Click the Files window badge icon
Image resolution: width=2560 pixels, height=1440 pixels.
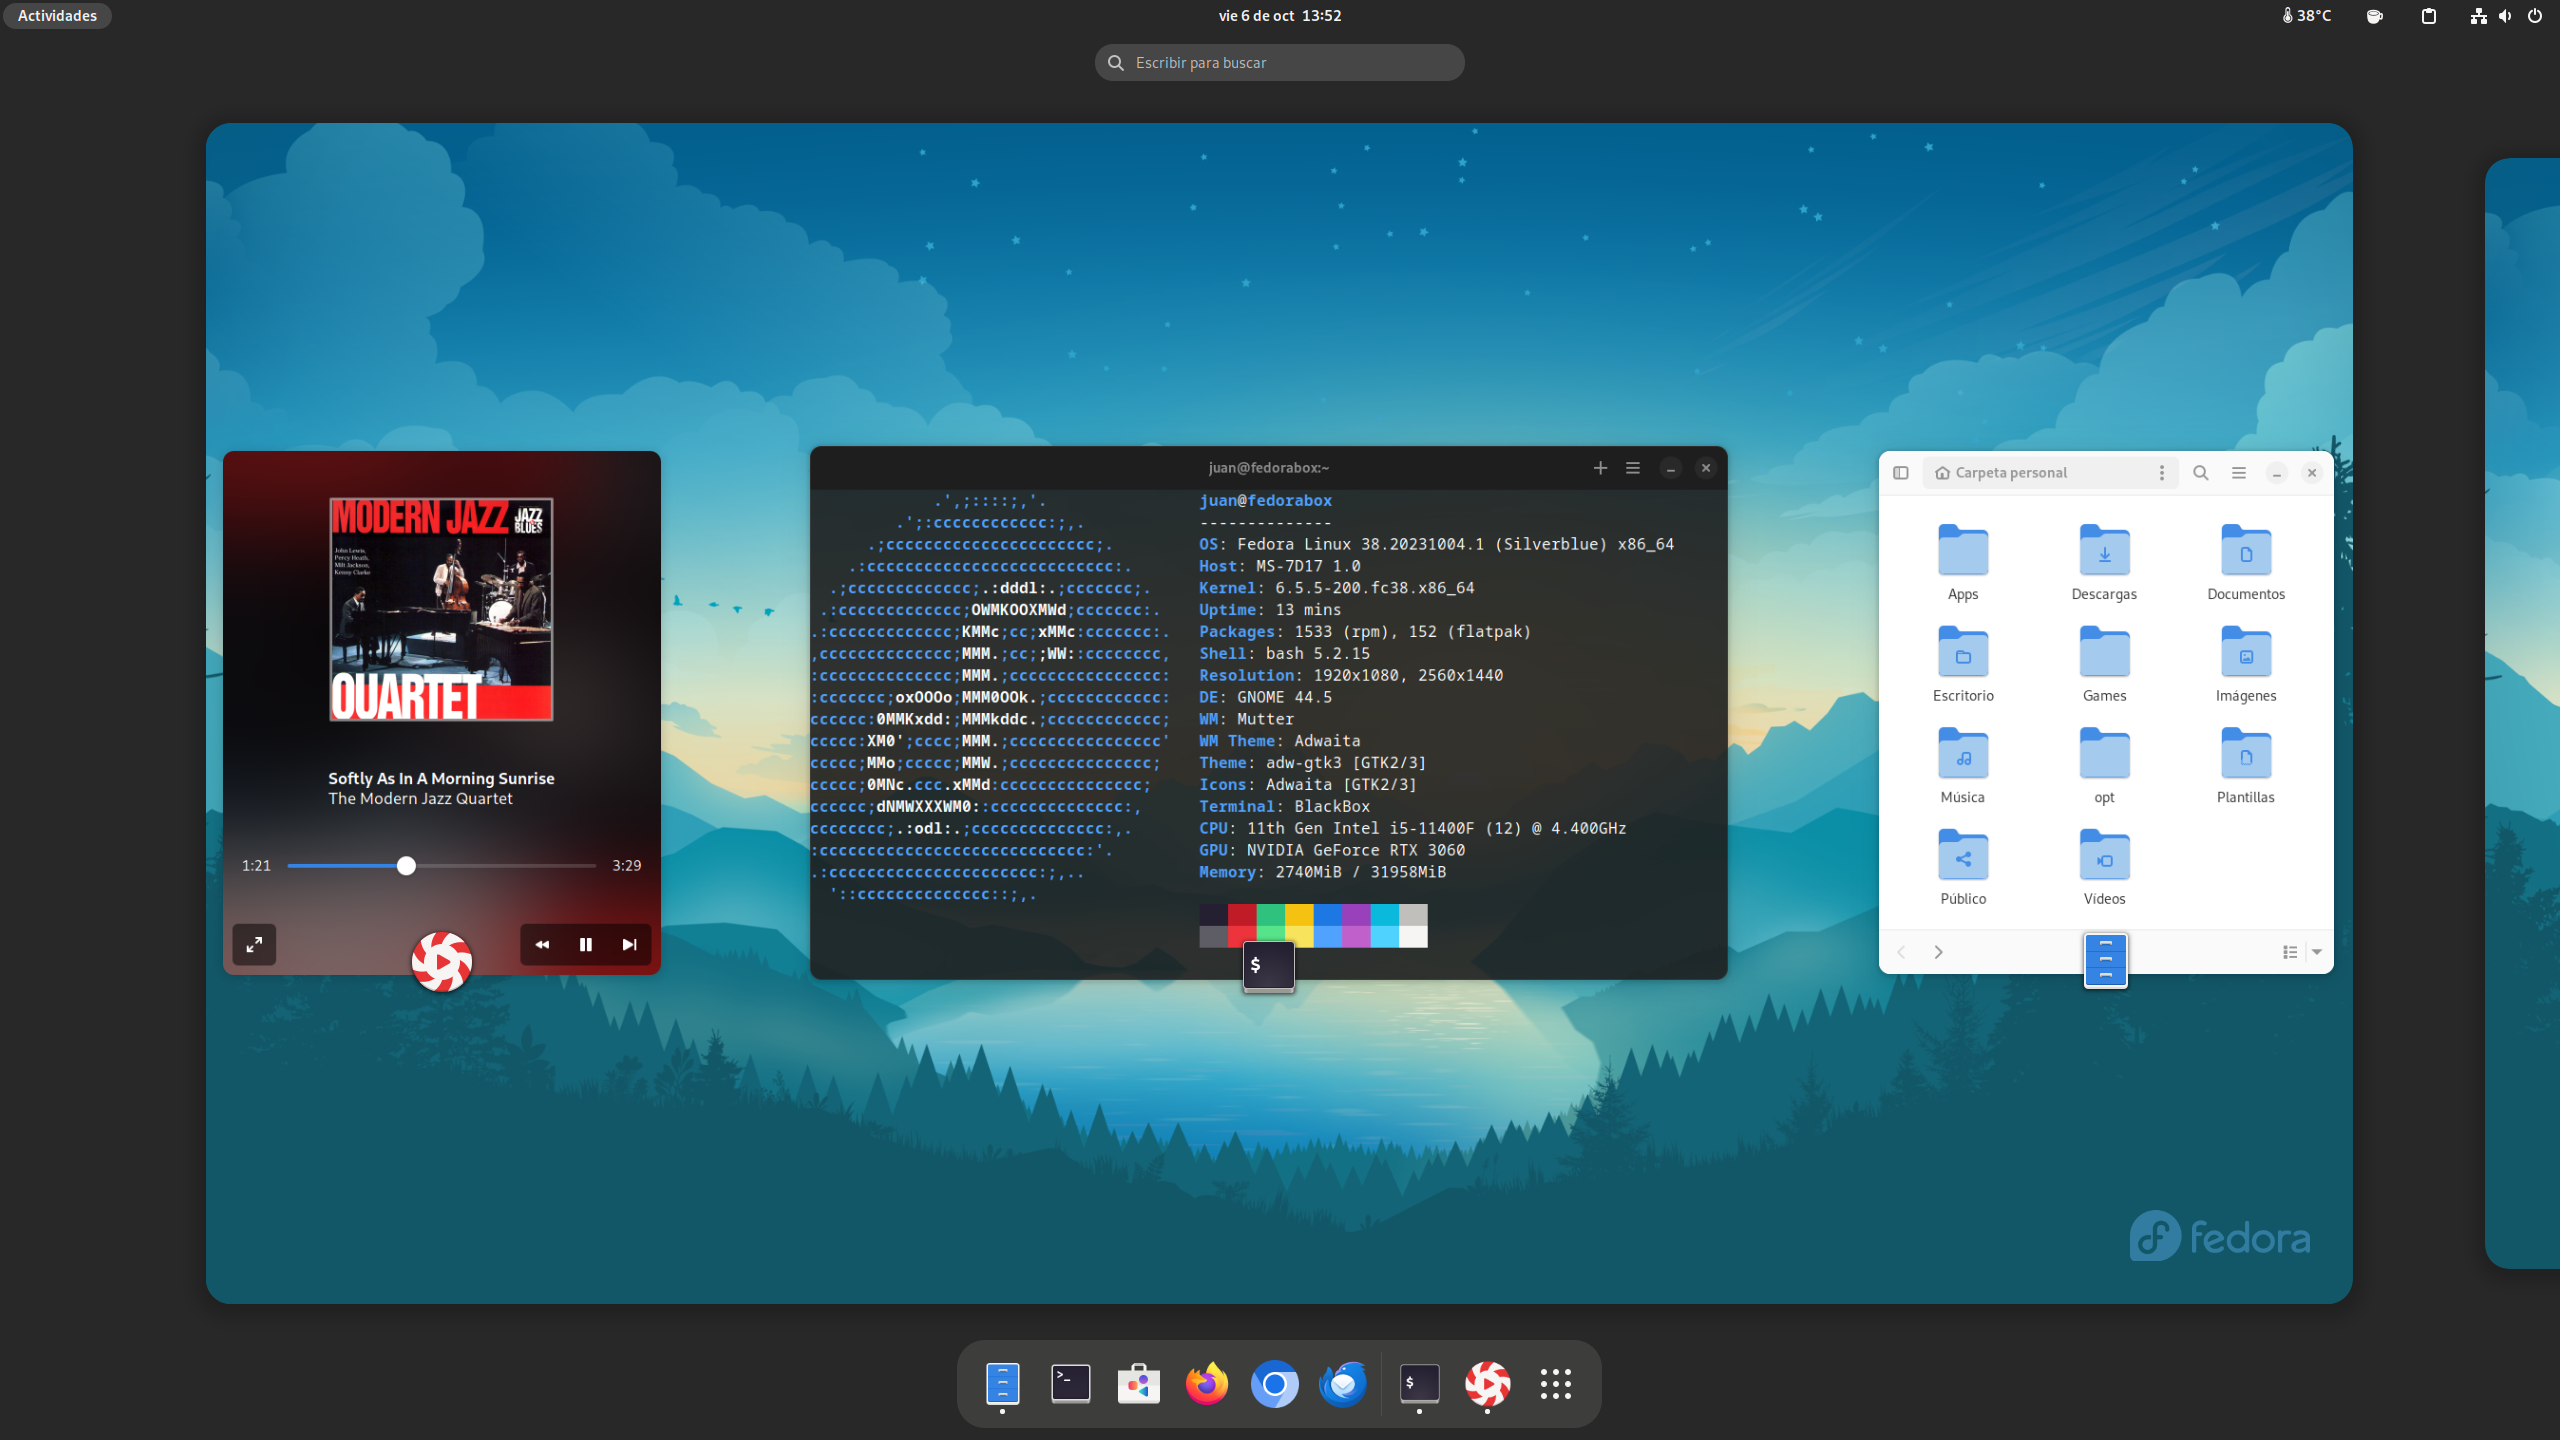click(2105, 961)
